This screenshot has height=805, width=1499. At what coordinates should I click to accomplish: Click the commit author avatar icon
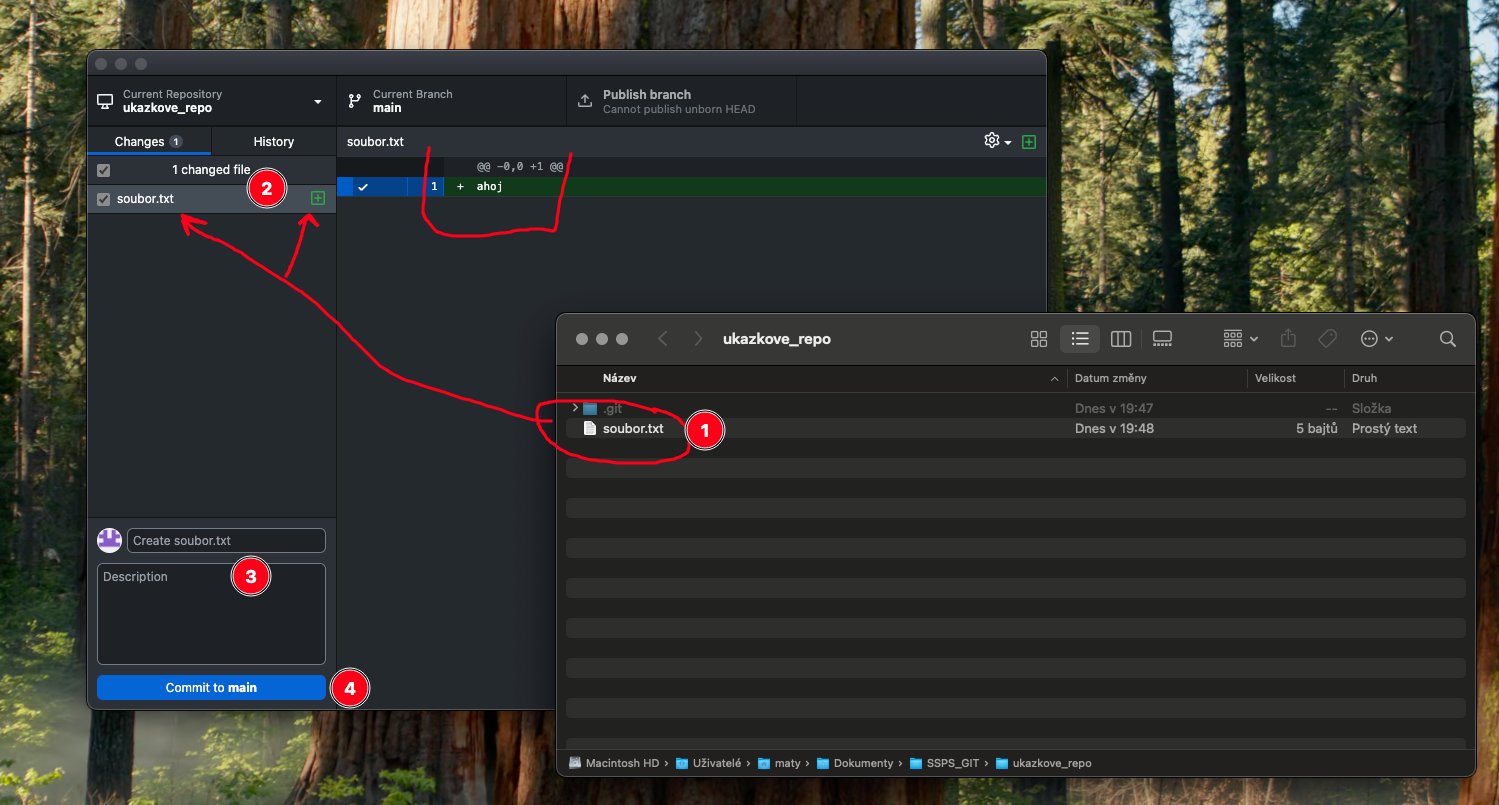point(109,540)
